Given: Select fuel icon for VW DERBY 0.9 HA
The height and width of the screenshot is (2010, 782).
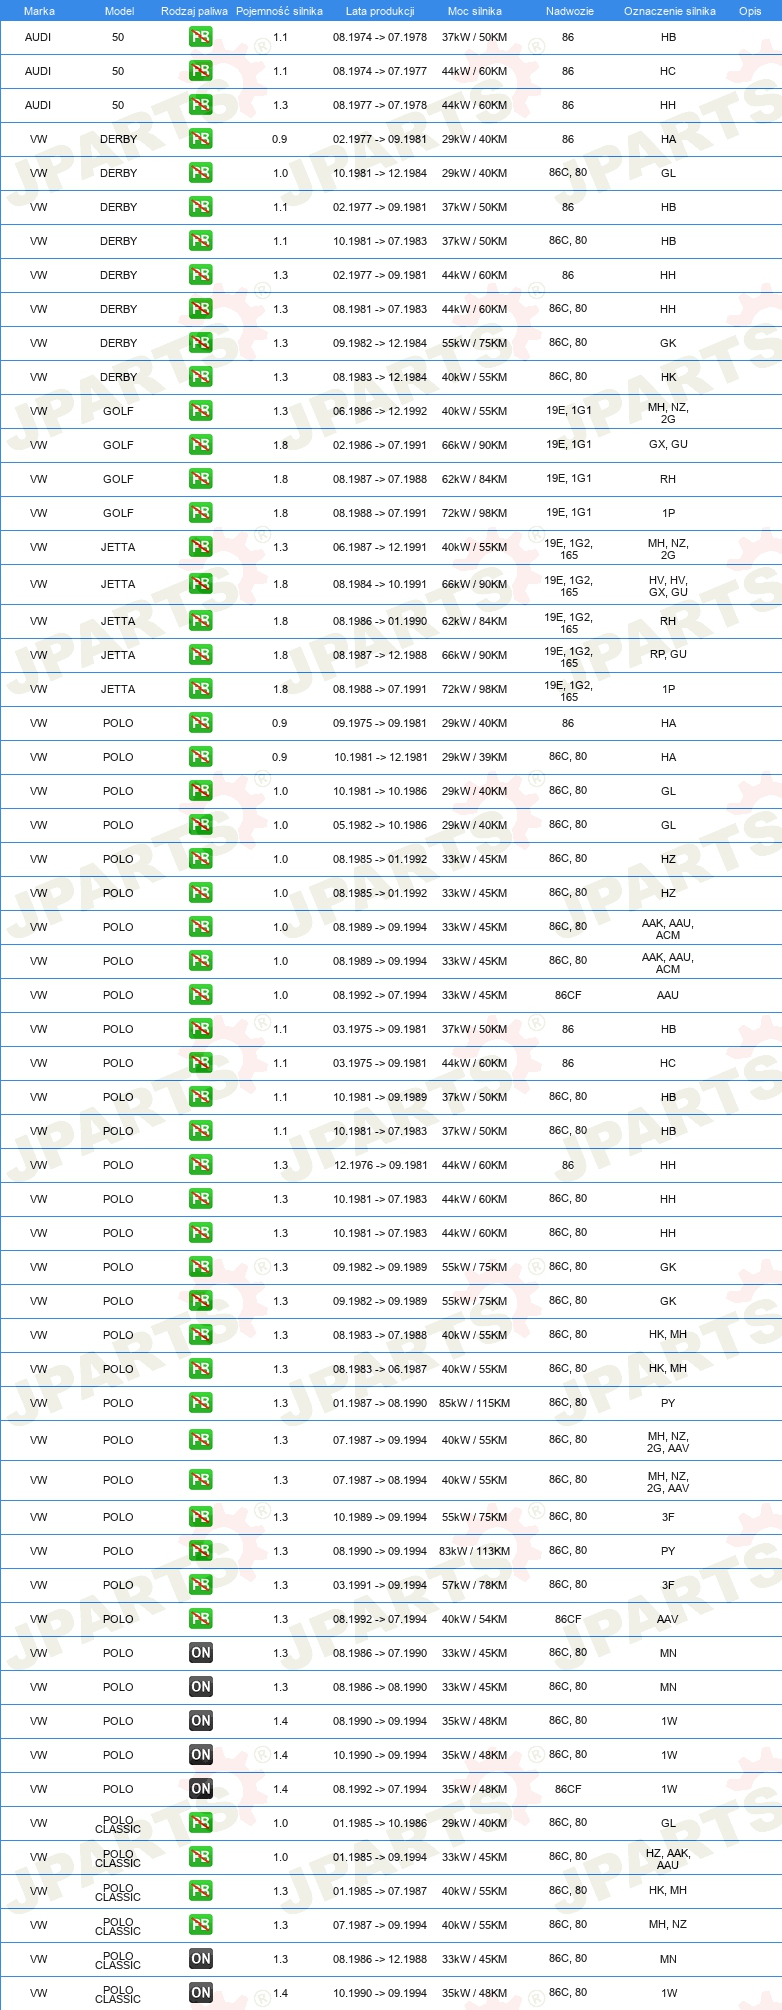Looking at the screenshot, I should pos(200,139).
